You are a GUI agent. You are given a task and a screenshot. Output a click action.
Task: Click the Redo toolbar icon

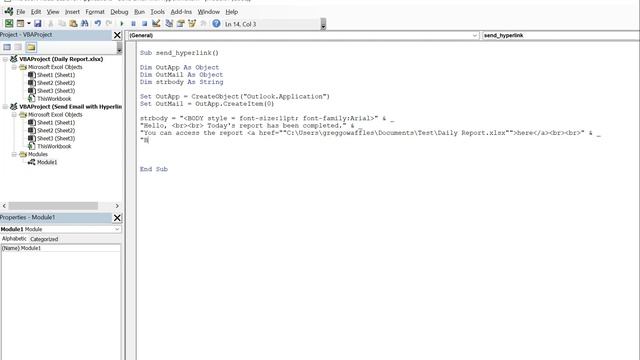pos(109,24)
